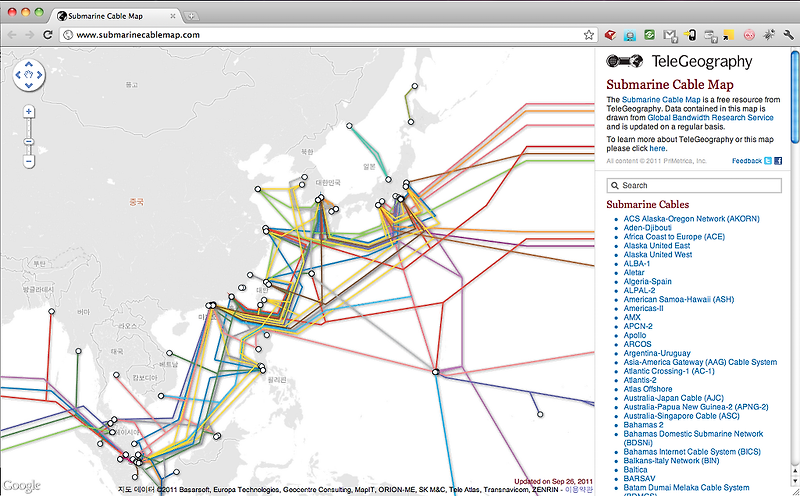
Task: Select the Algeria-Spain cable
Action: click(x=647, y=281)
